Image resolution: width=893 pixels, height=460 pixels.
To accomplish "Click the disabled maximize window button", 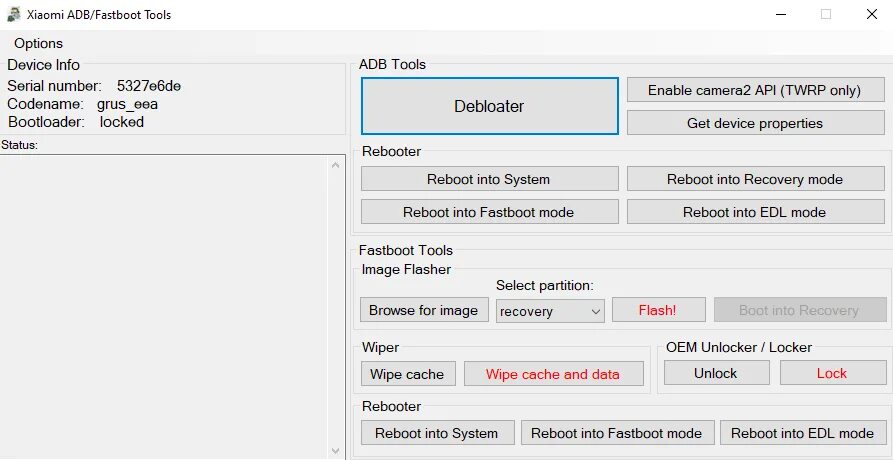I will click(826, 14).
